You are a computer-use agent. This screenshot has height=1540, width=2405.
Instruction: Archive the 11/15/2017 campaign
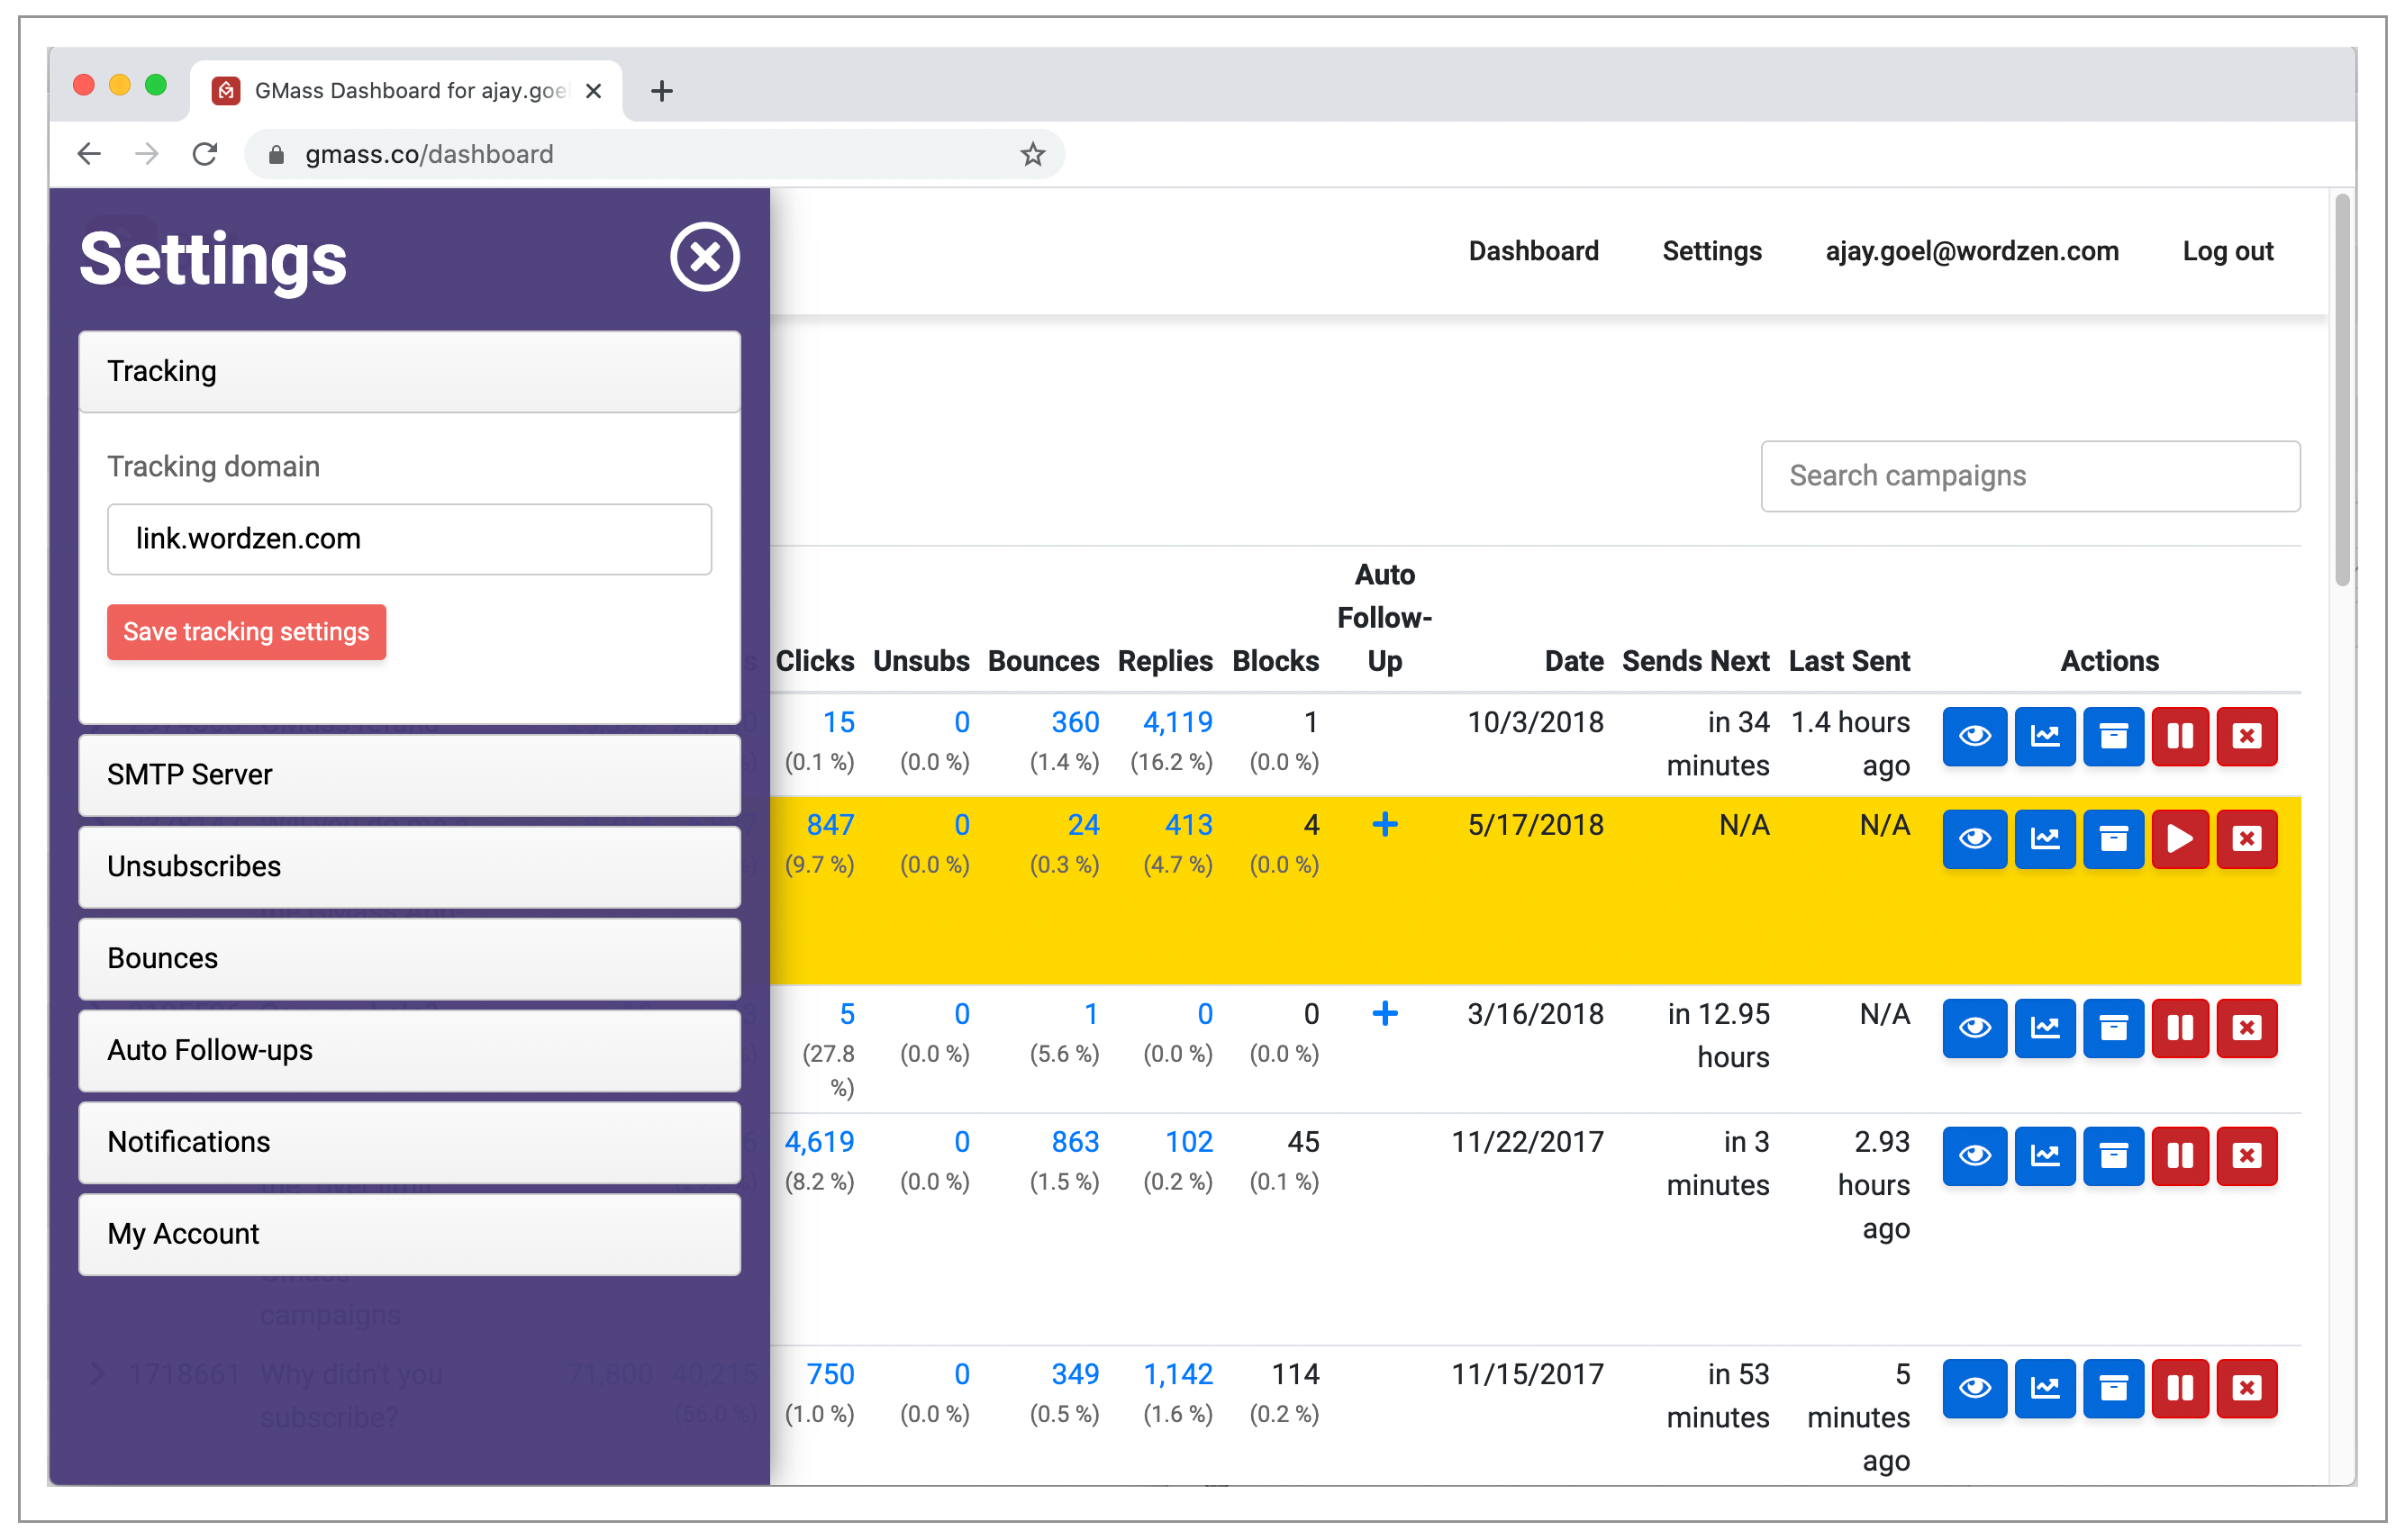click(2111, 1387)
